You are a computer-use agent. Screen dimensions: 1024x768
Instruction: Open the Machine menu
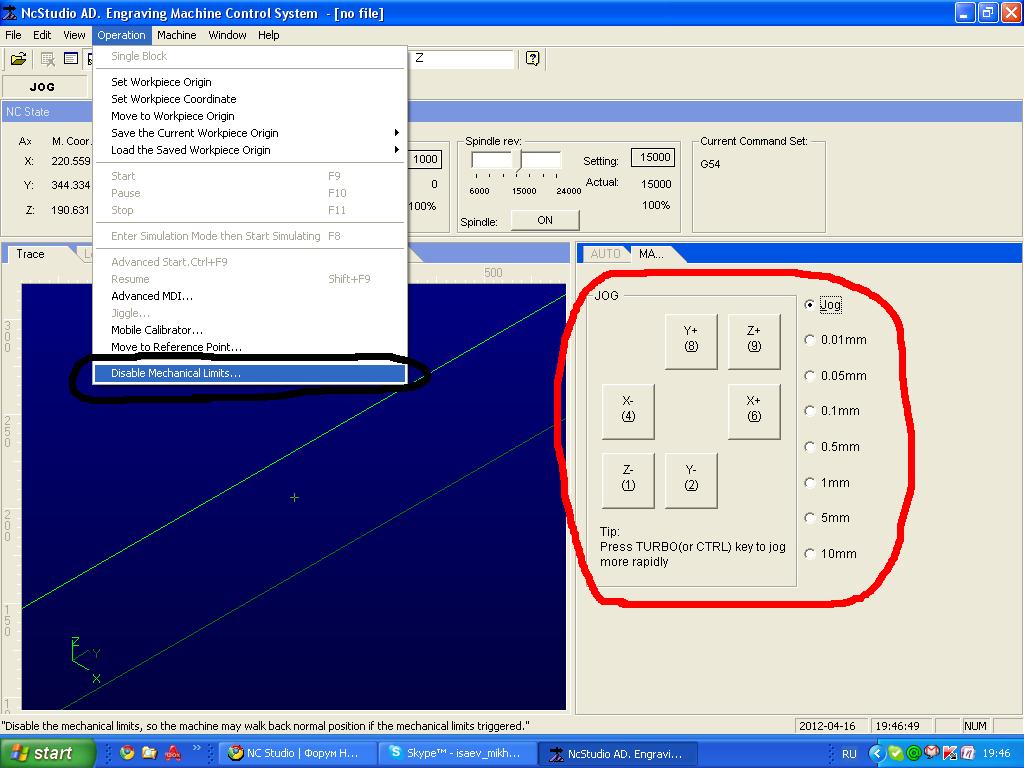pyautogui.click(x=176, y=35)
